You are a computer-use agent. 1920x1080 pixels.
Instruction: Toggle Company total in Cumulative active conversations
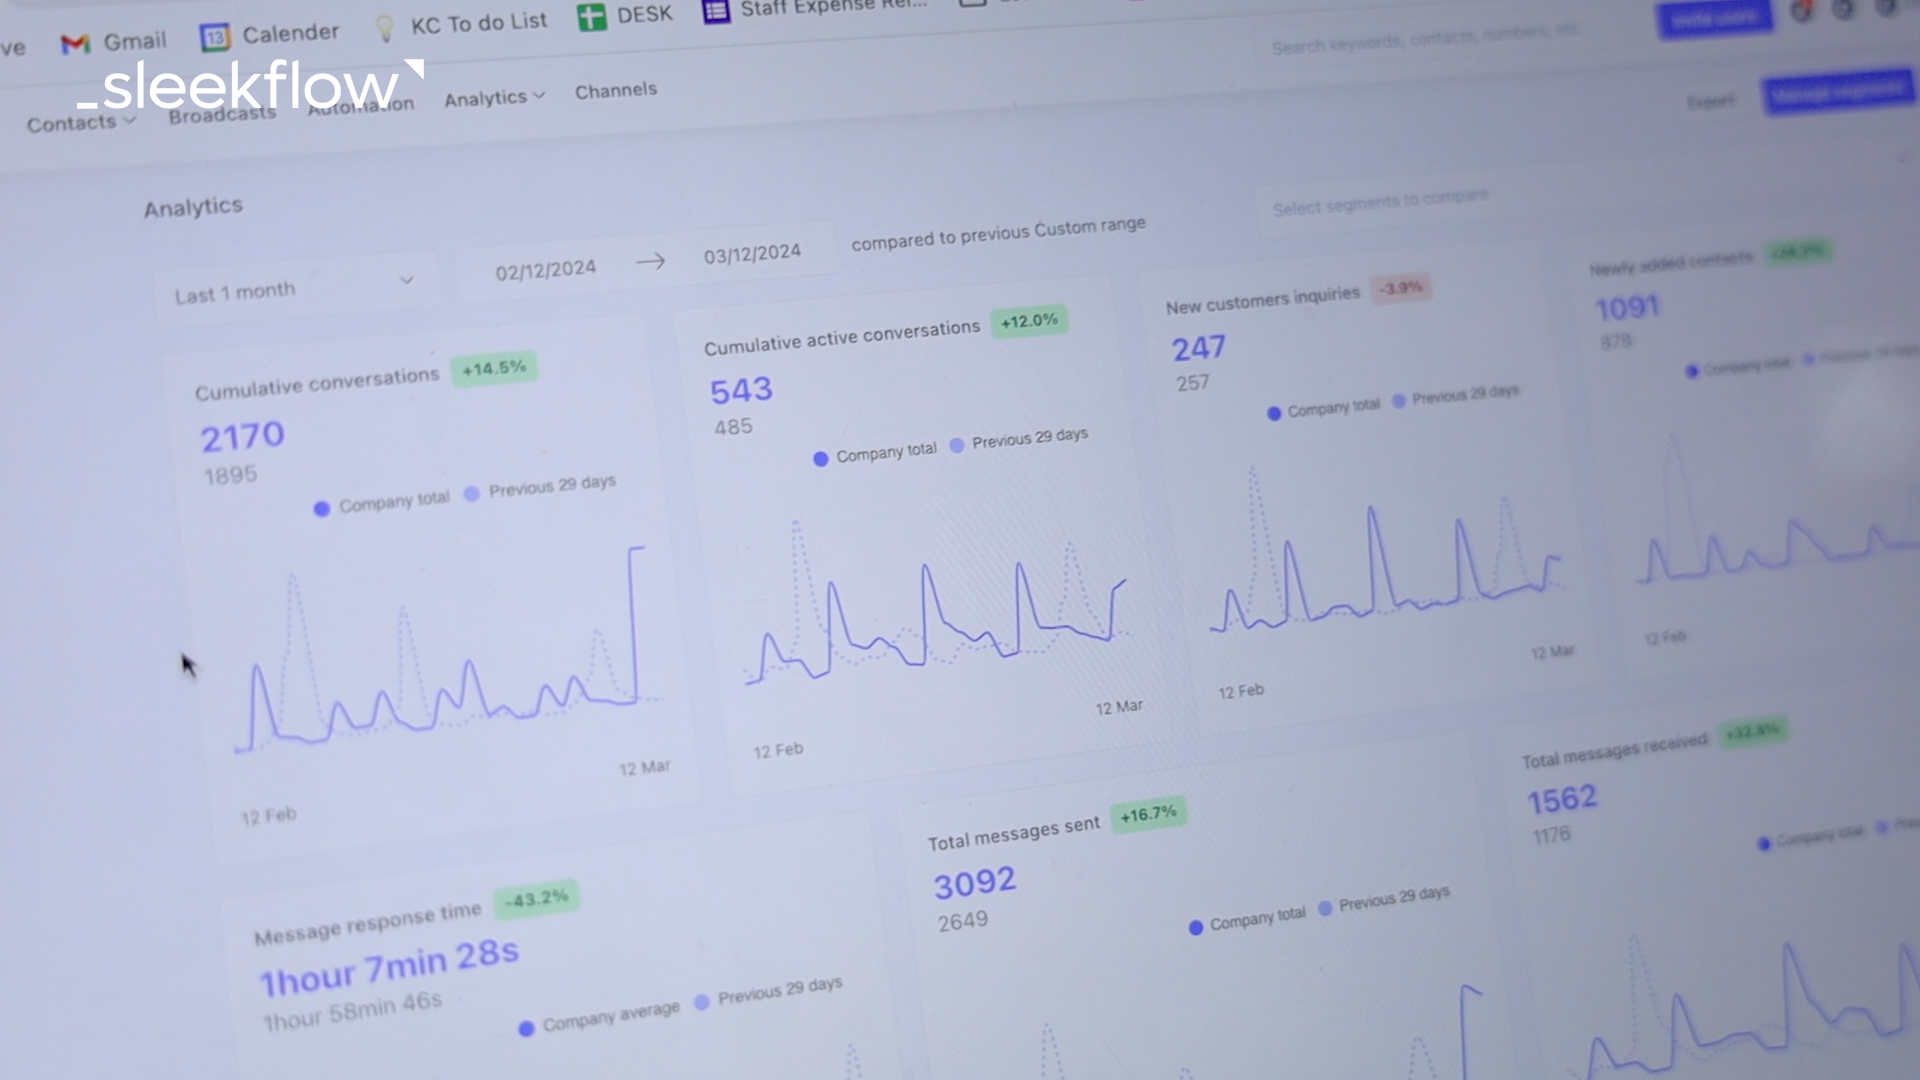(875, 454)
